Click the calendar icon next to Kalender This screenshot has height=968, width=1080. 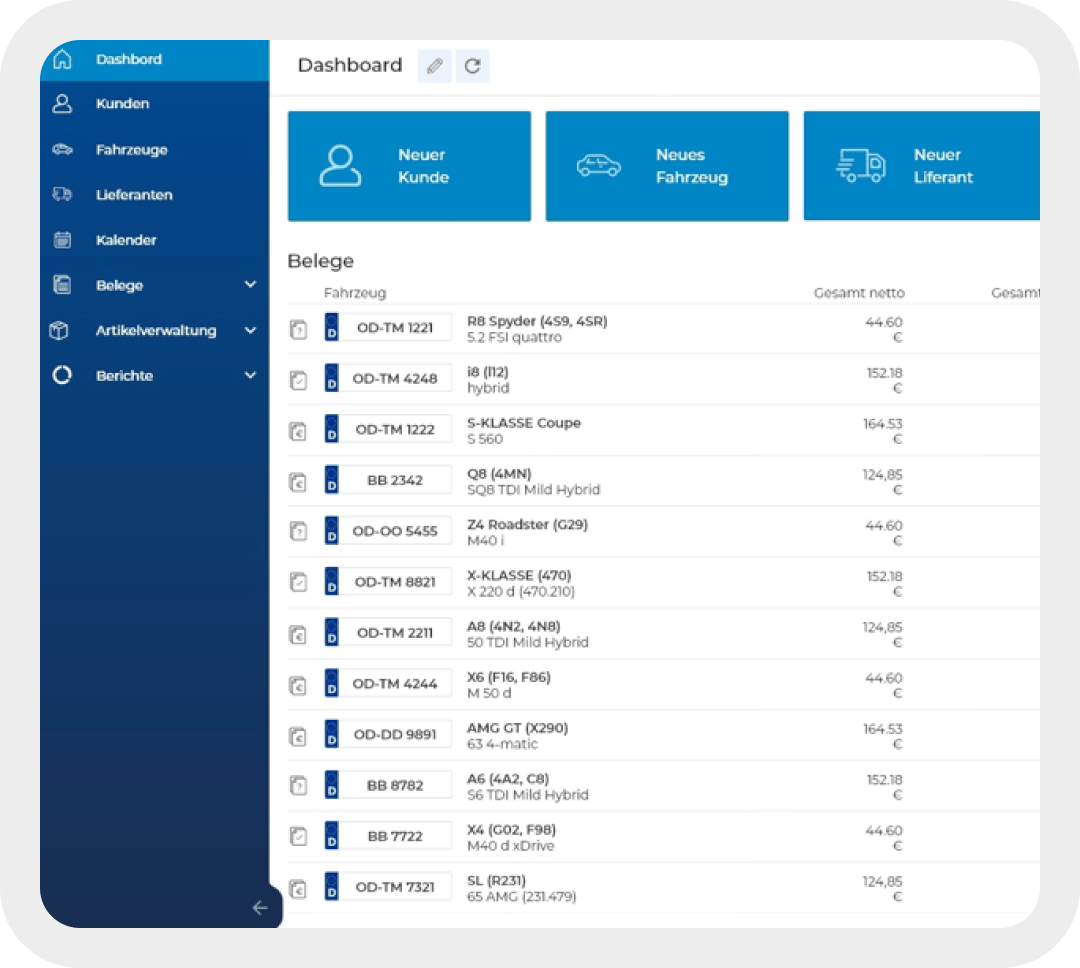62,240
